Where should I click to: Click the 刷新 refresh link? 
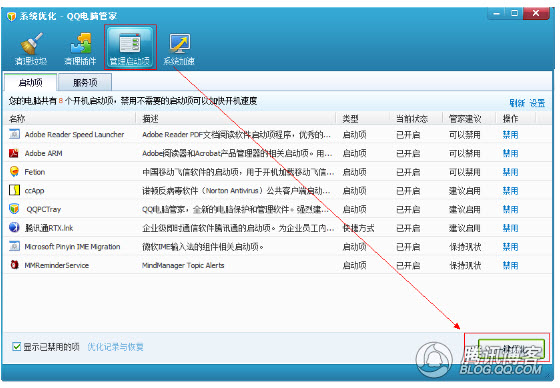pos(517,103)
